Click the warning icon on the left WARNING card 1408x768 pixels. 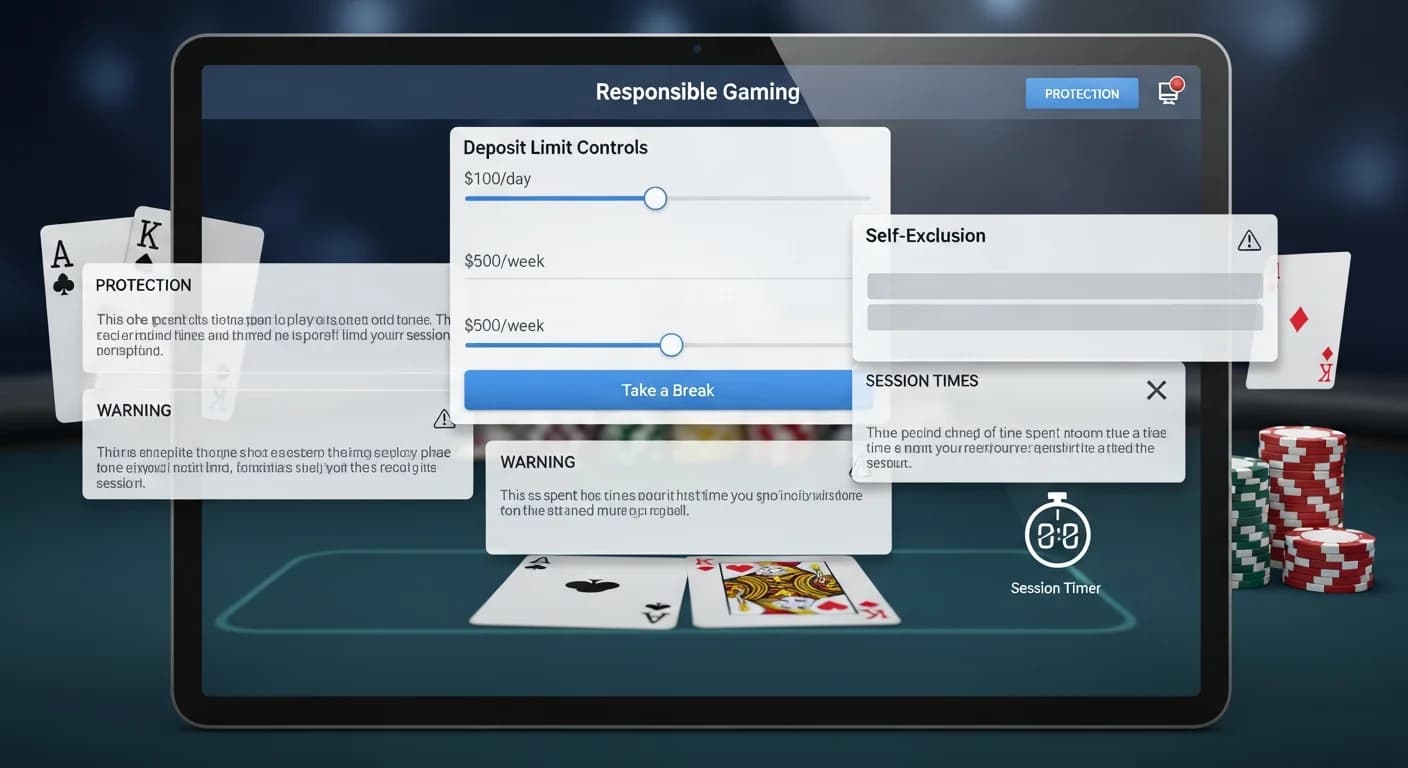coord(444,419)
